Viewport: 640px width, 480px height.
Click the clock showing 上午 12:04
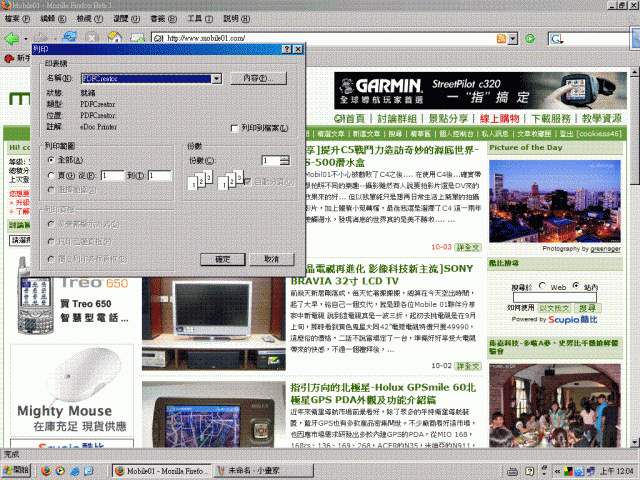click(617, 471)
